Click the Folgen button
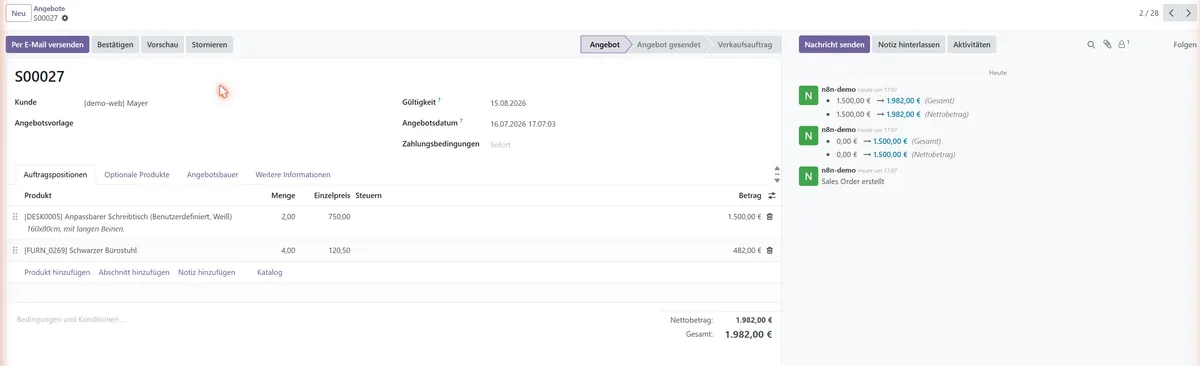1200x366 pixels. (x=1185, y=45)
